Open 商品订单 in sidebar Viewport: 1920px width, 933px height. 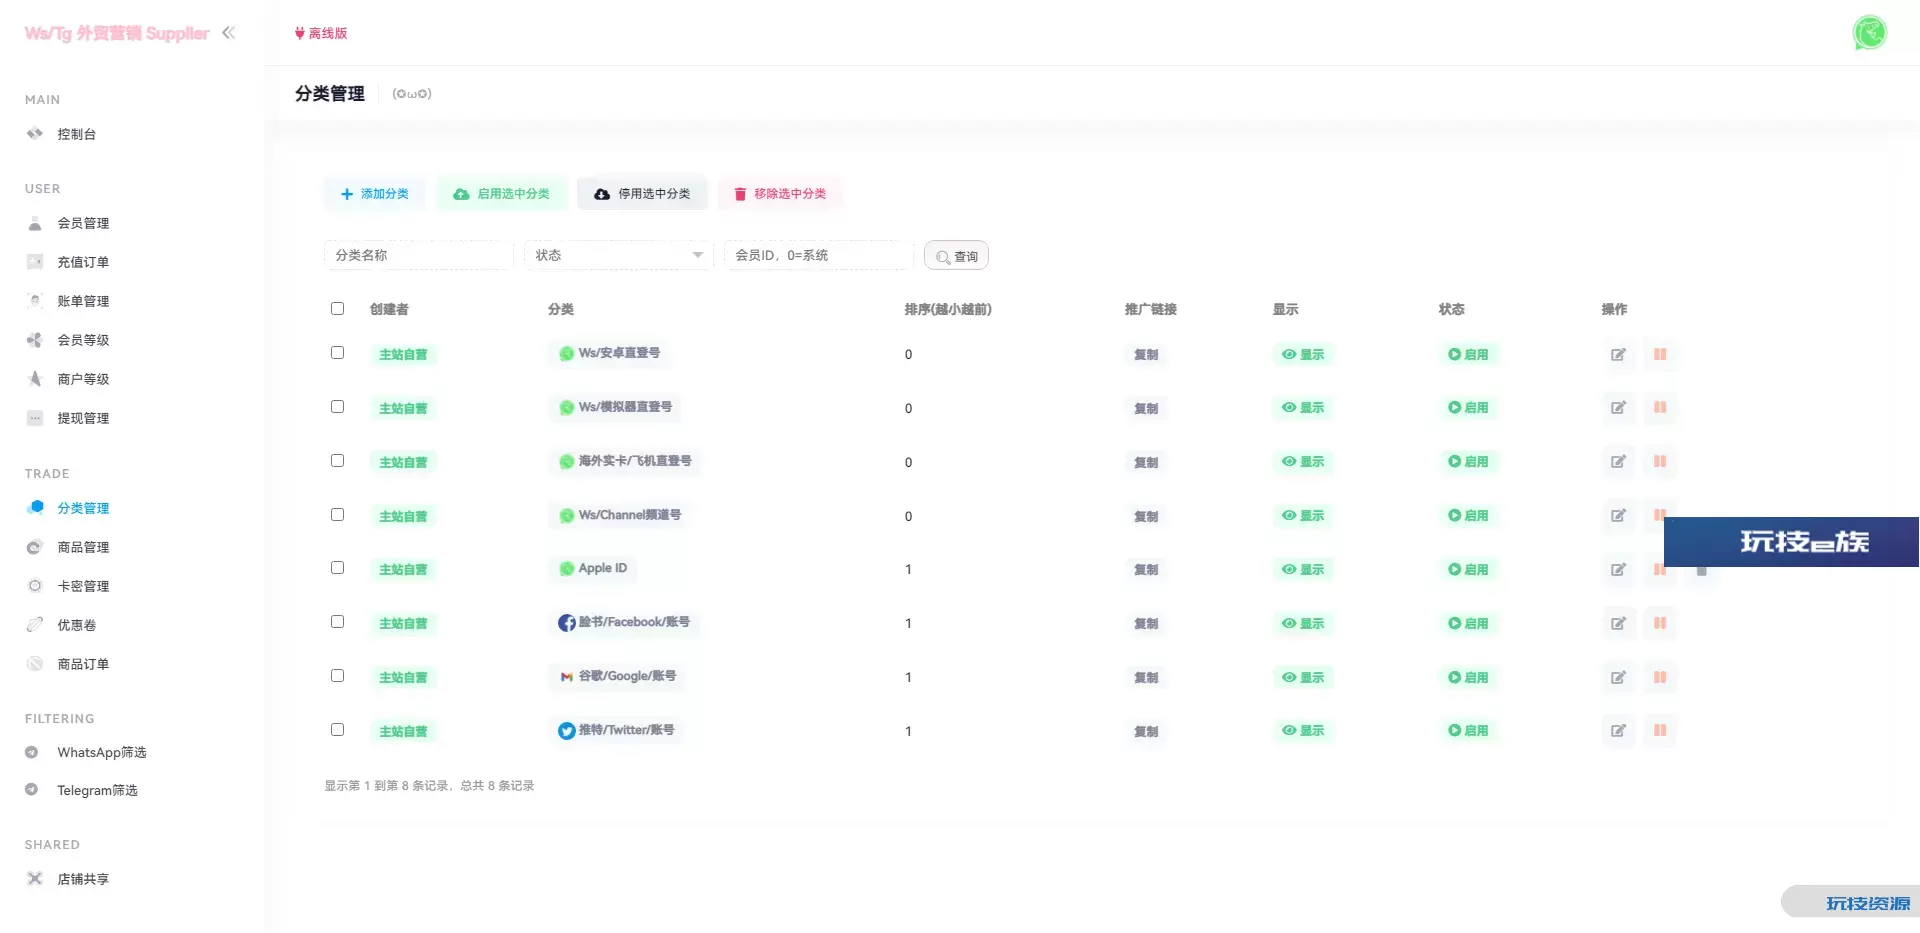coord(83,664)
